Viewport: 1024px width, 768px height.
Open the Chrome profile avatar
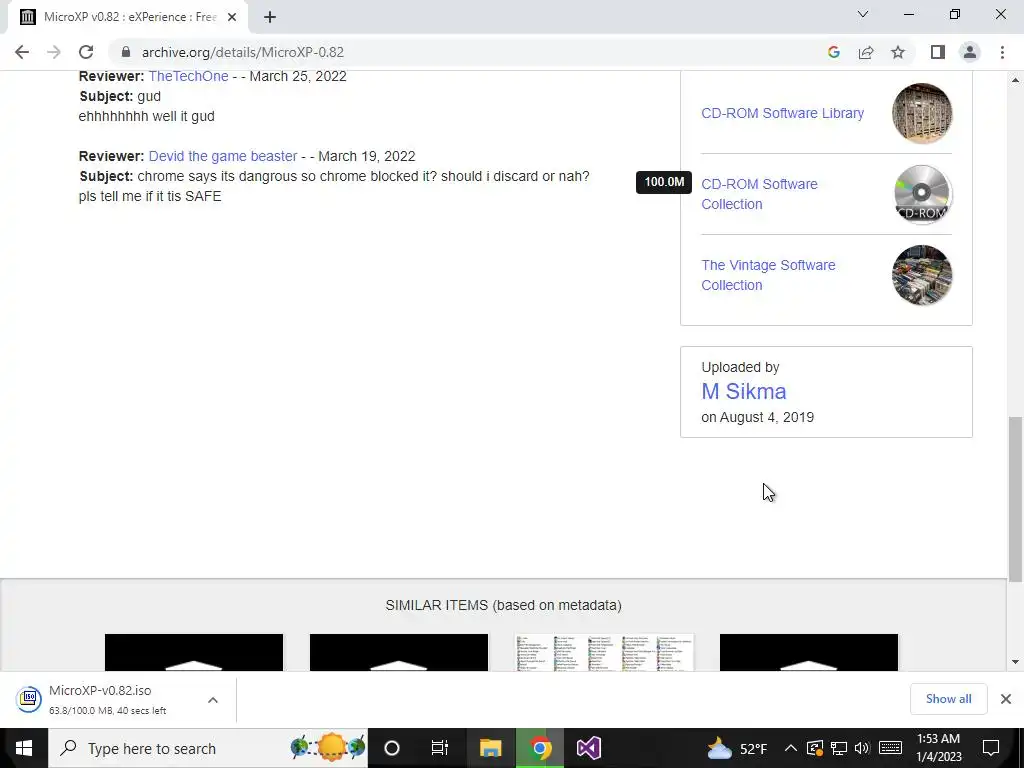coord(970,52)
